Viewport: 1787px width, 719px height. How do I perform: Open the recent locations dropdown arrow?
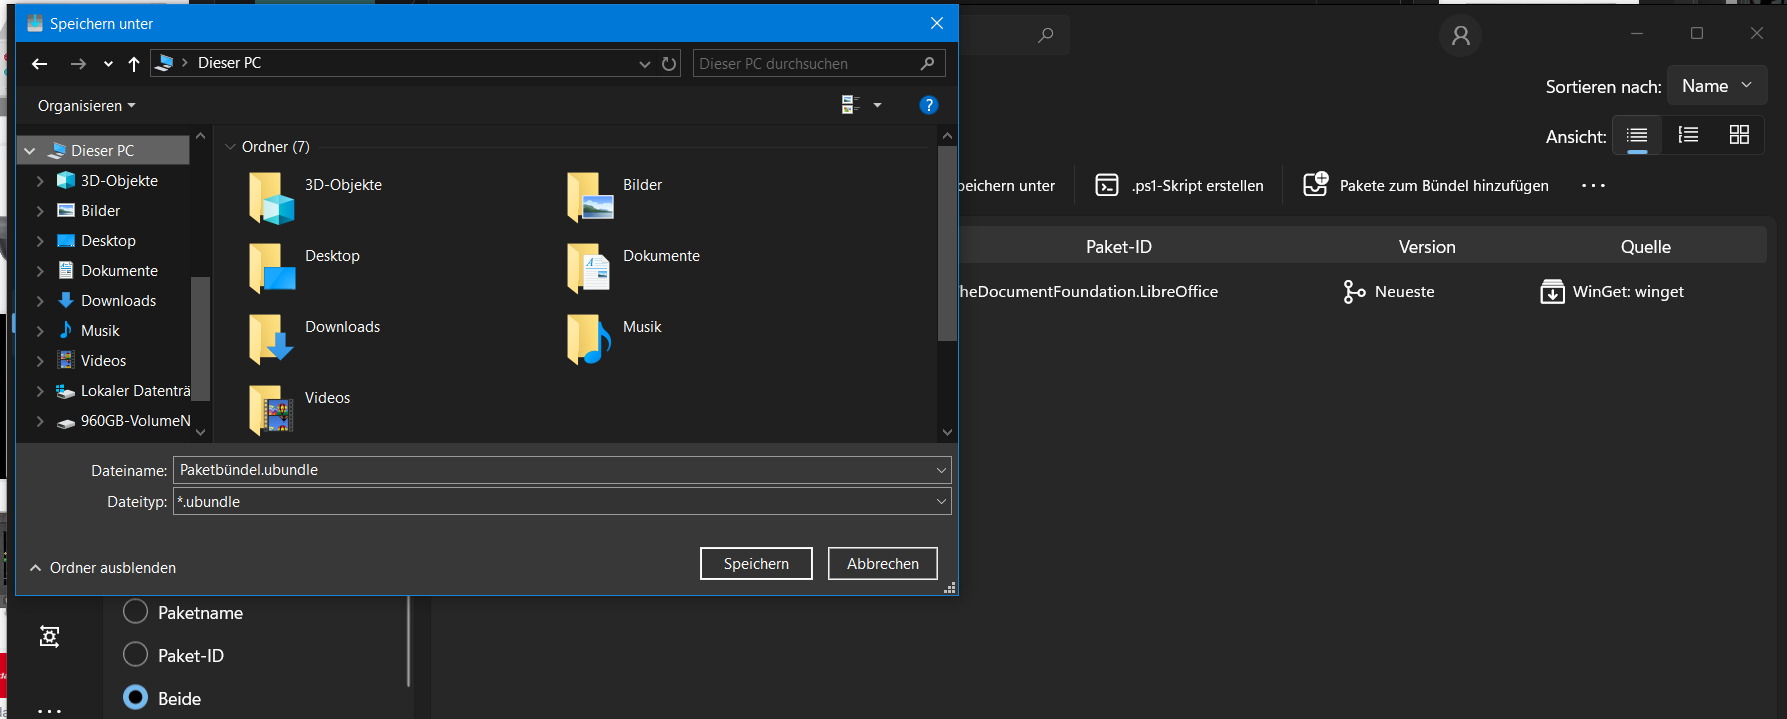click(x=108, y=64)
